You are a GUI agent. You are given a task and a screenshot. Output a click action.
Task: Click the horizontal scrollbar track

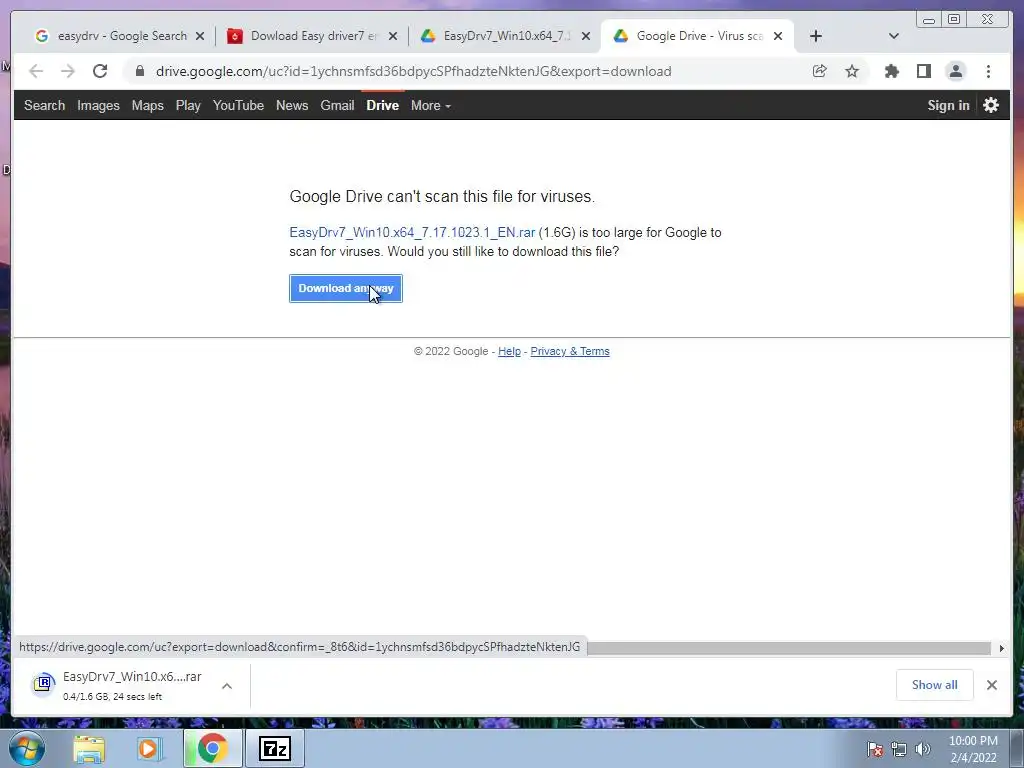tap(789, 648)
